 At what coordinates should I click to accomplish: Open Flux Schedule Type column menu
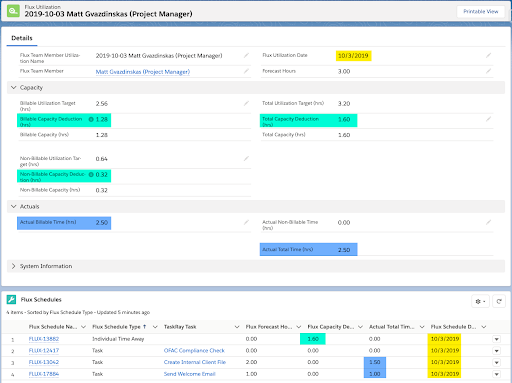155,327
